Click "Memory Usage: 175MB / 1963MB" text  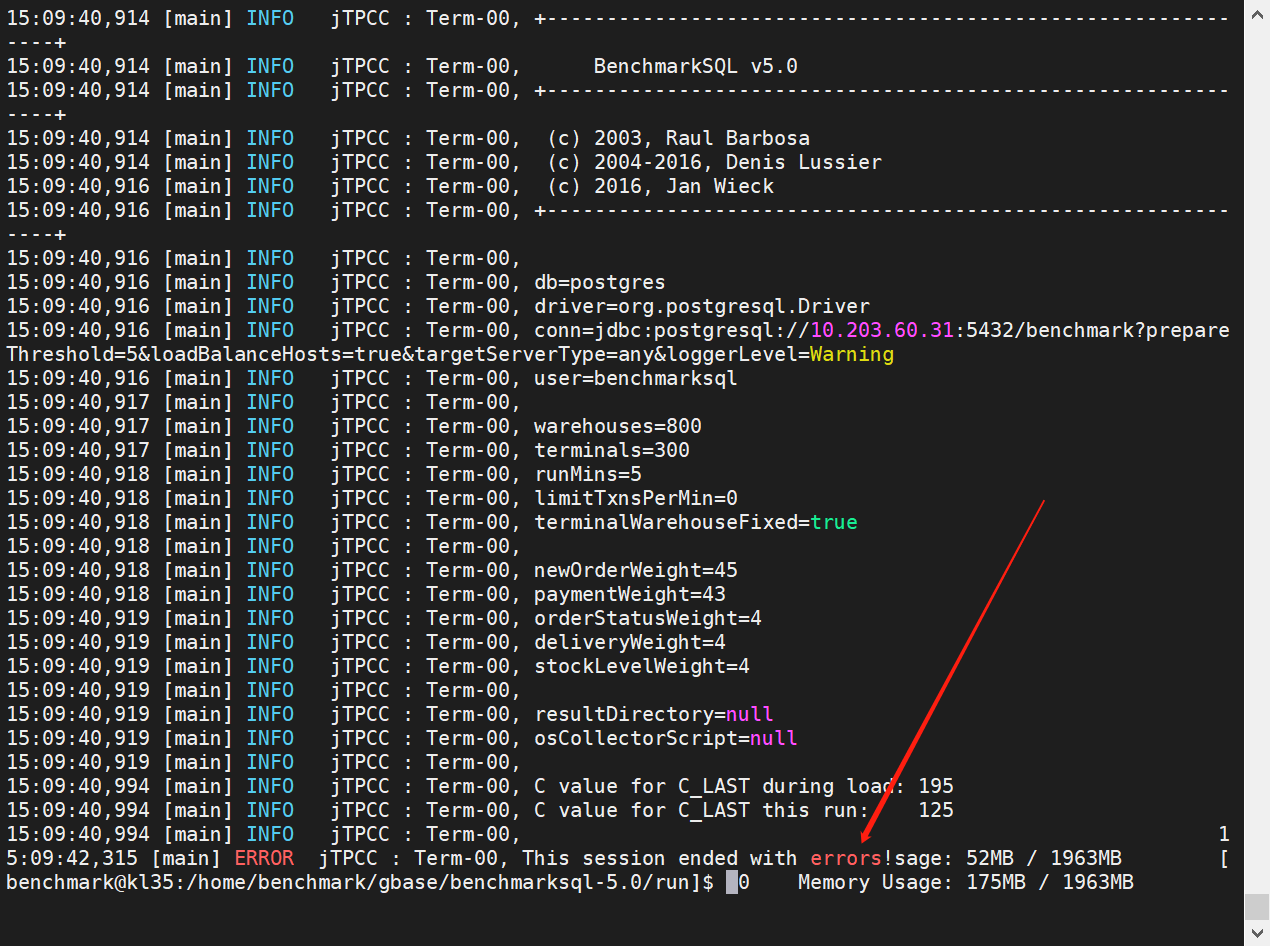(966, 882)
